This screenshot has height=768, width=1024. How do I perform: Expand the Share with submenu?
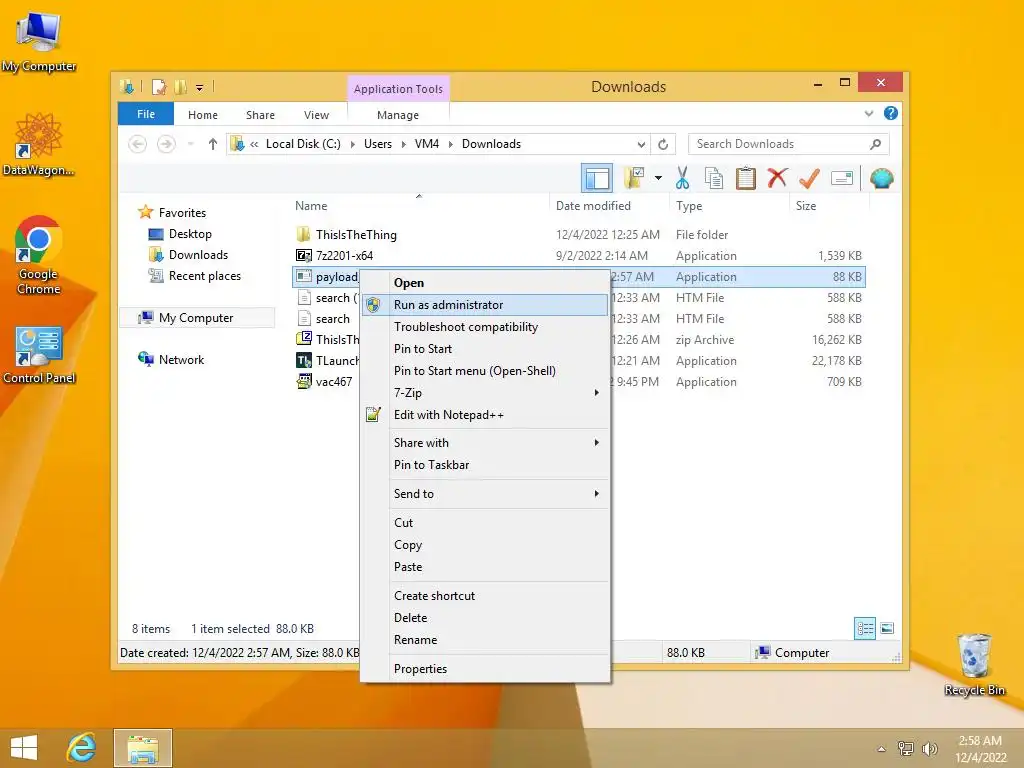(485, 443)
